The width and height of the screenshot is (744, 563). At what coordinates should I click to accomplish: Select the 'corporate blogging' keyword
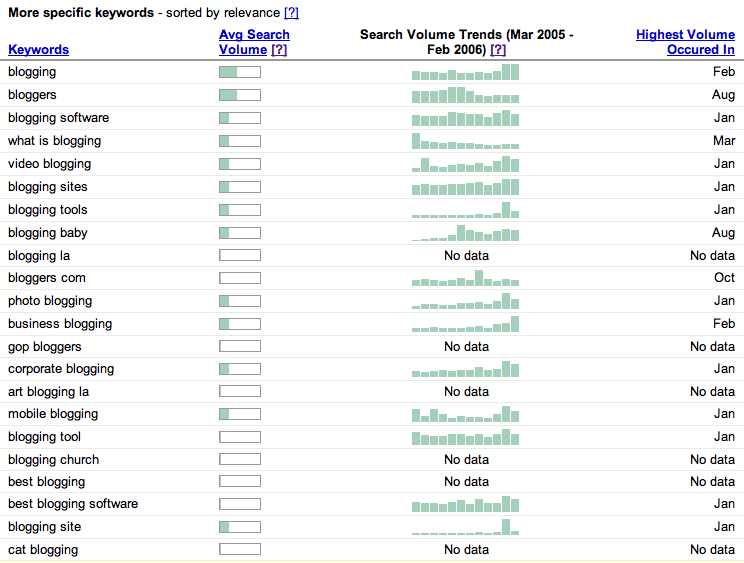[61, 369]
